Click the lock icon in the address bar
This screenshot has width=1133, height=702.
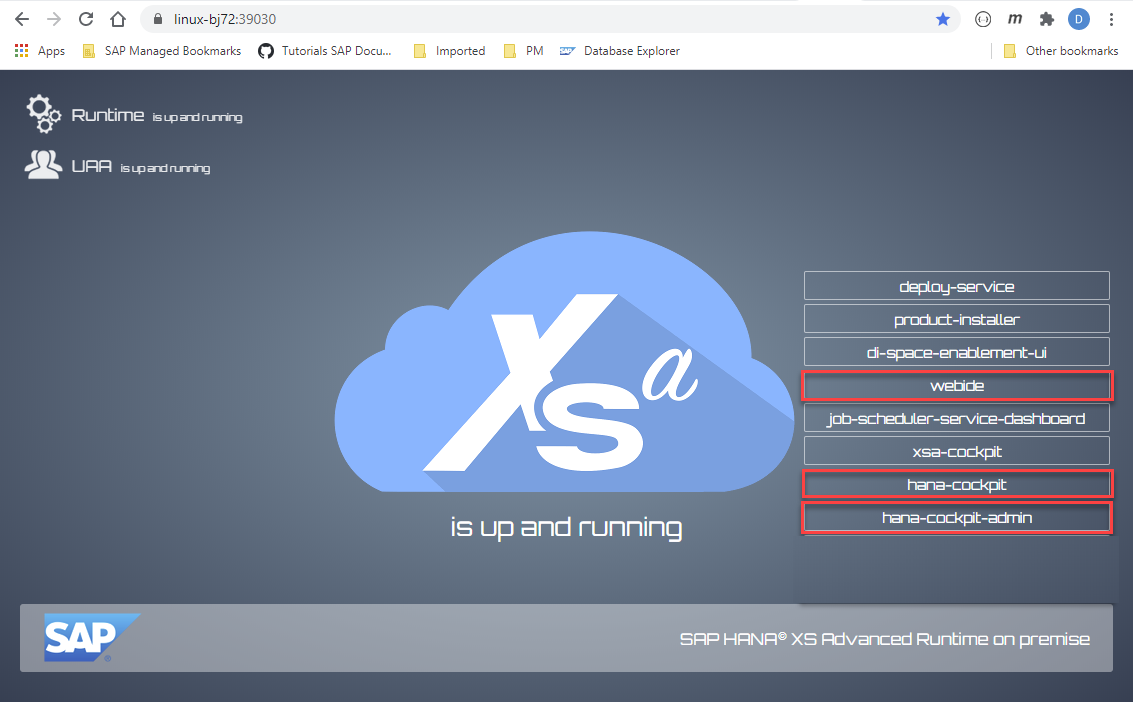[158, 20]
